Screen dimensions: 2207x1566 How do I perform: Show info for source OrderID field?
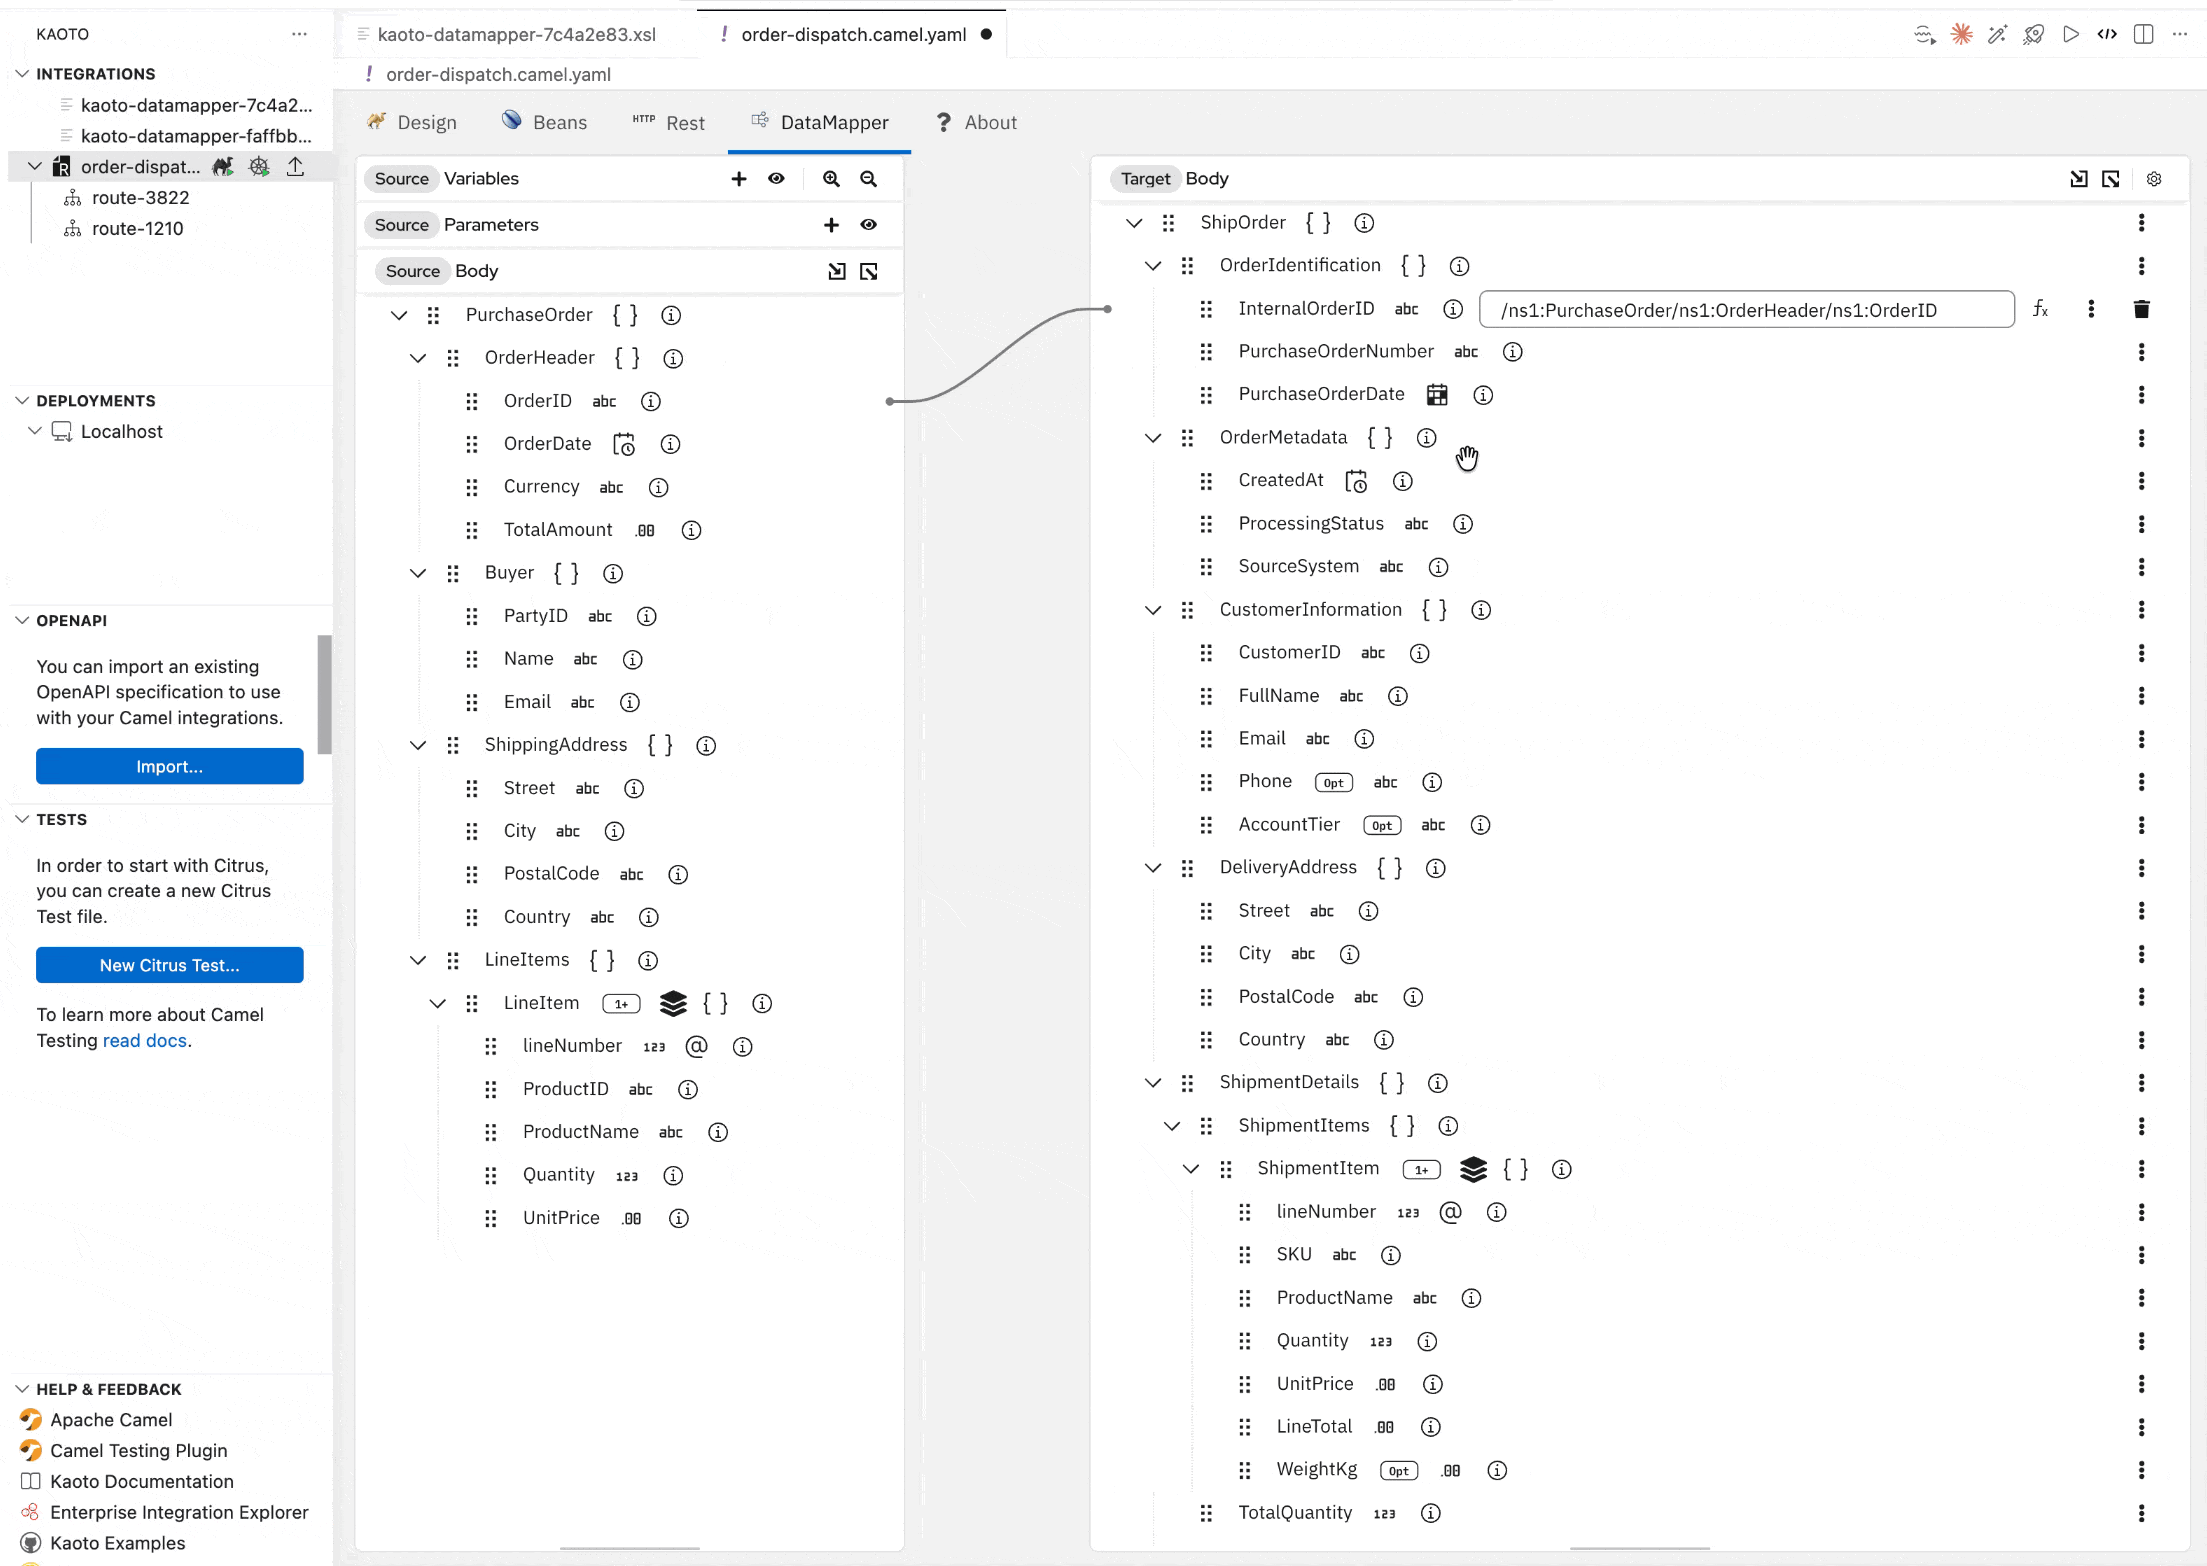point(651,401)
